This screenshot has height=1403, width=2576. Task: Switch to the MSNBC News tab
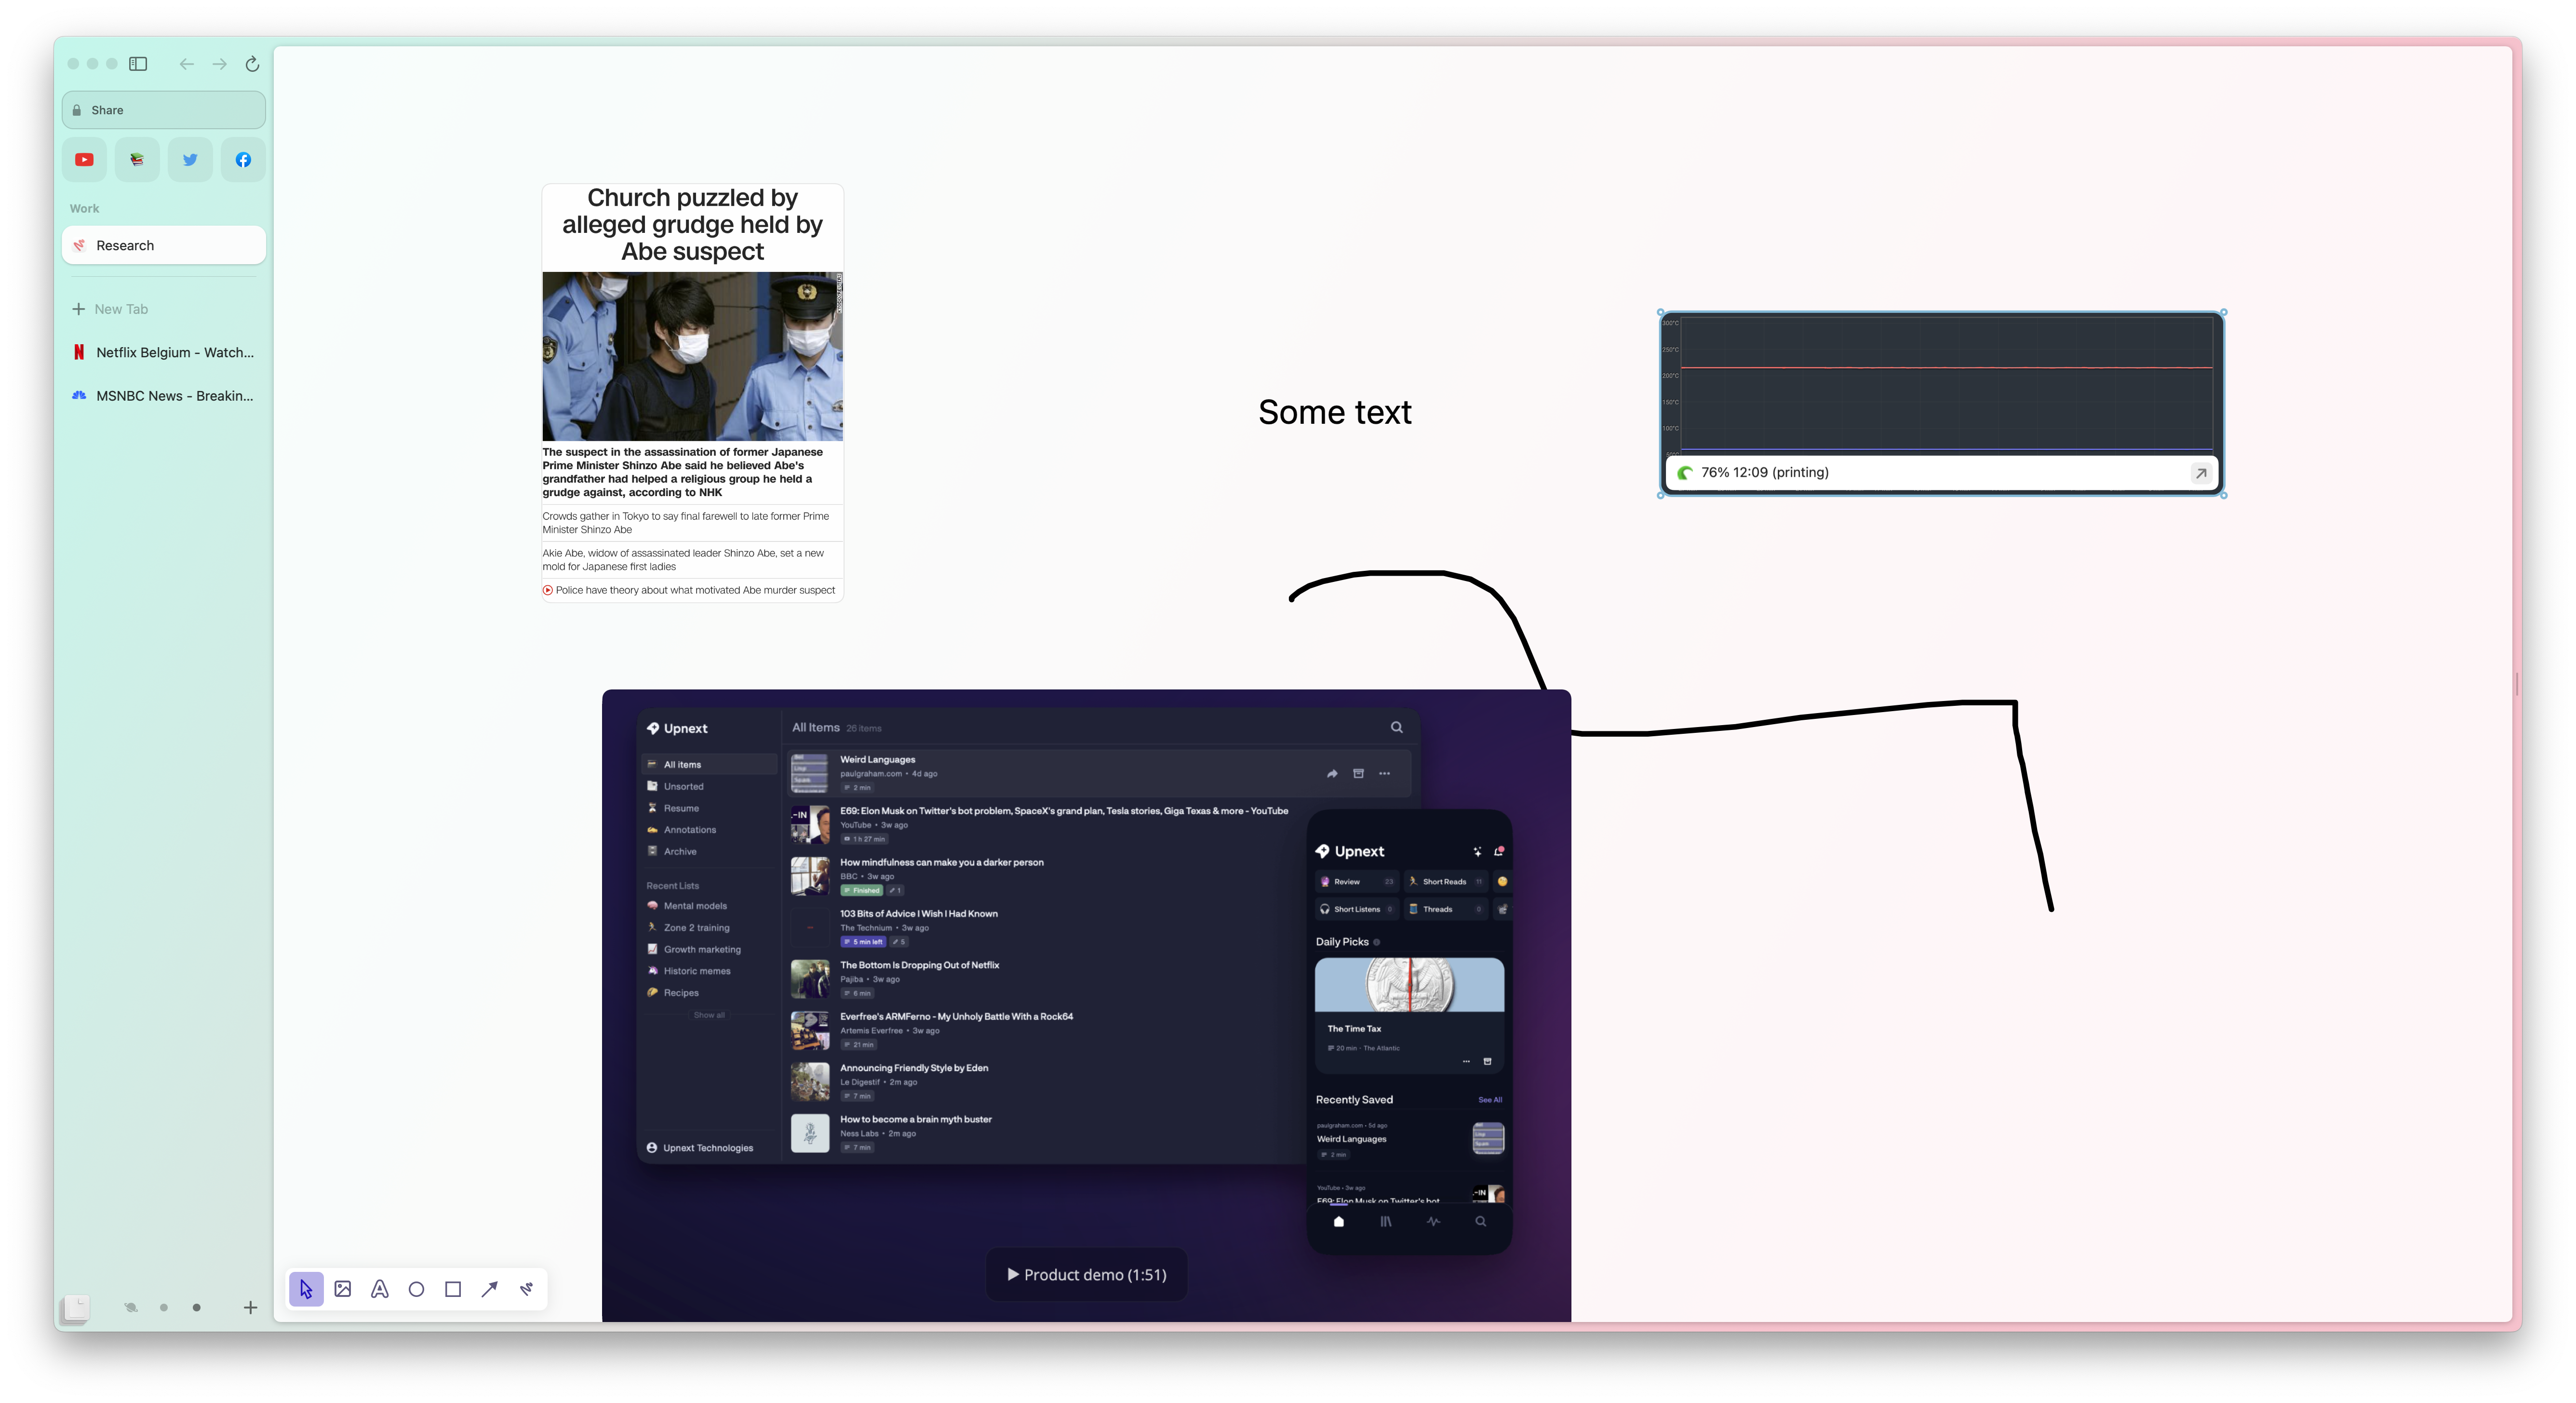coord(164,396)
